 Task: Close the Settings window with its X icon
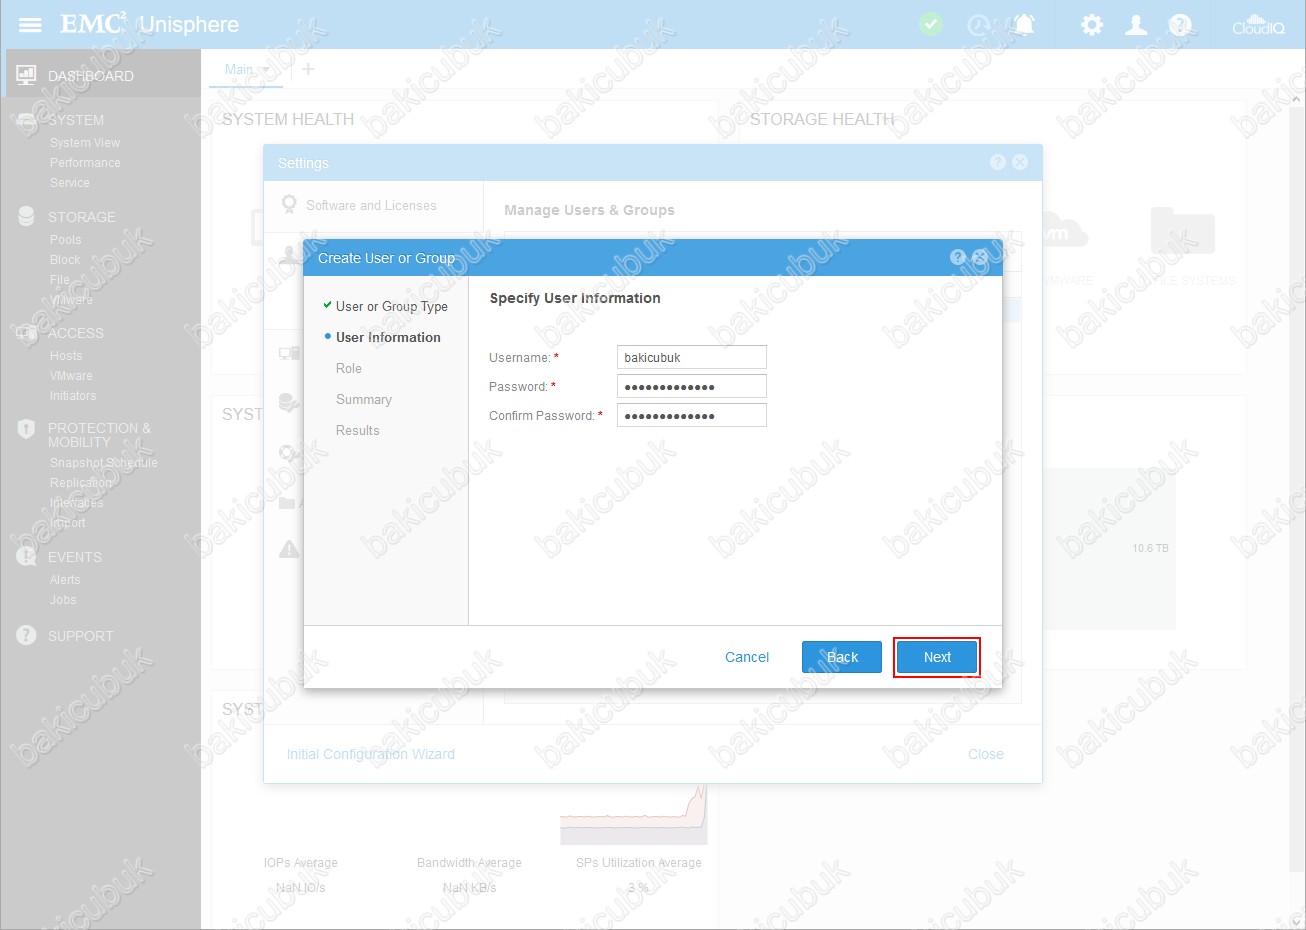(1020, 162)
